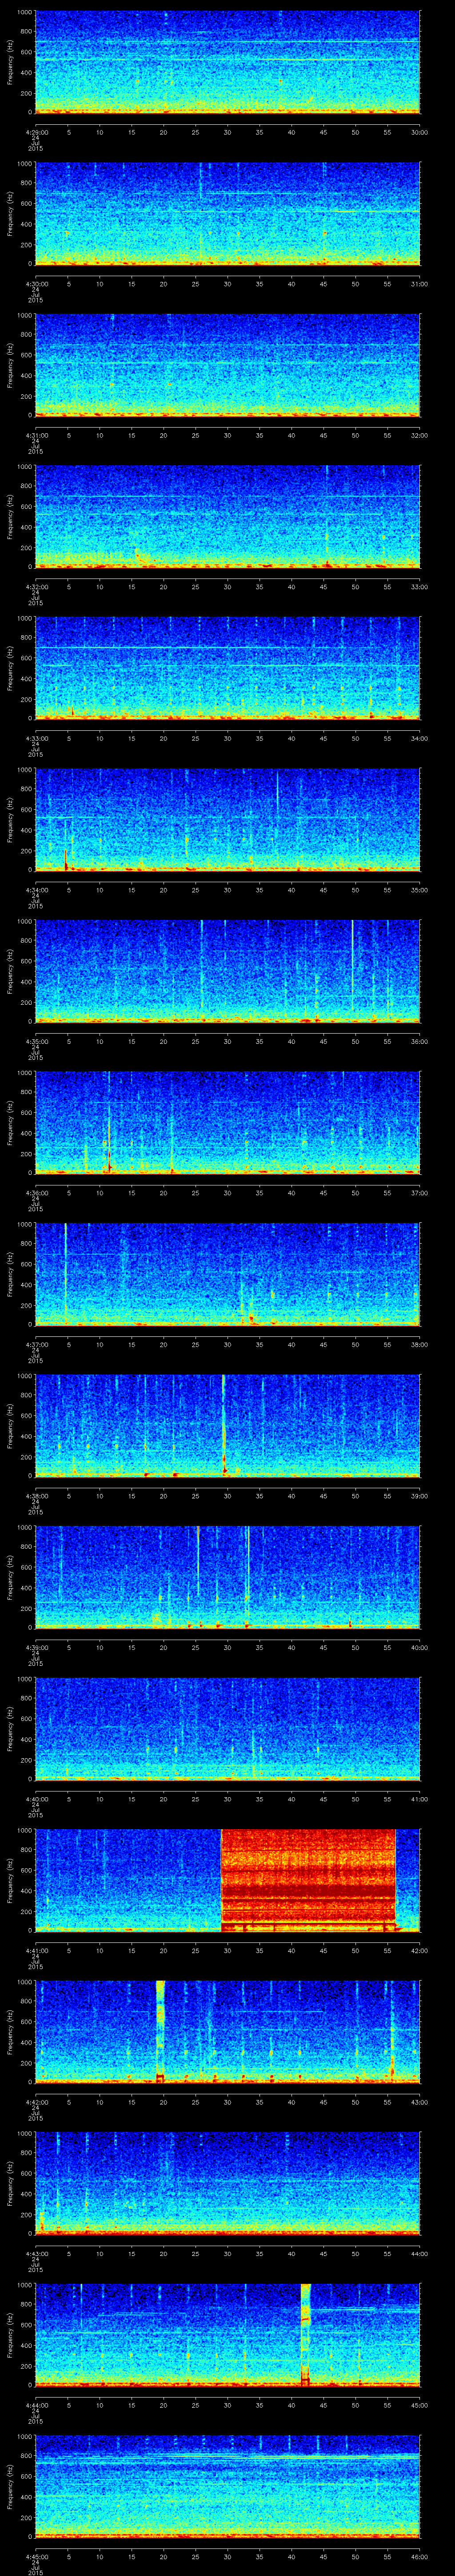Click the '4:30:00' start label of the second panel
Screen dimensions: 455x2576
[36, 284]
